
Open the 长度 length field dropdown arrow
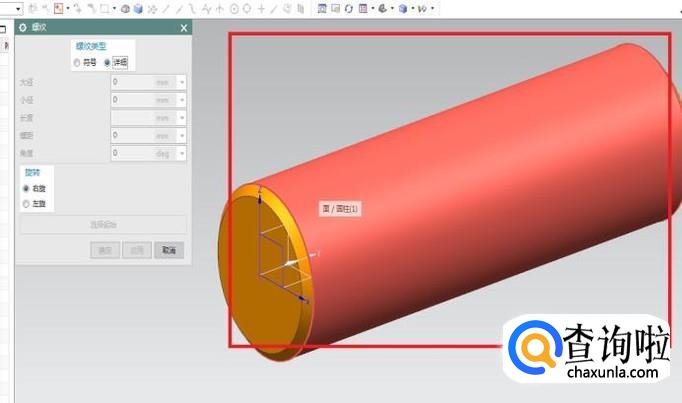(x=182, y=118)
